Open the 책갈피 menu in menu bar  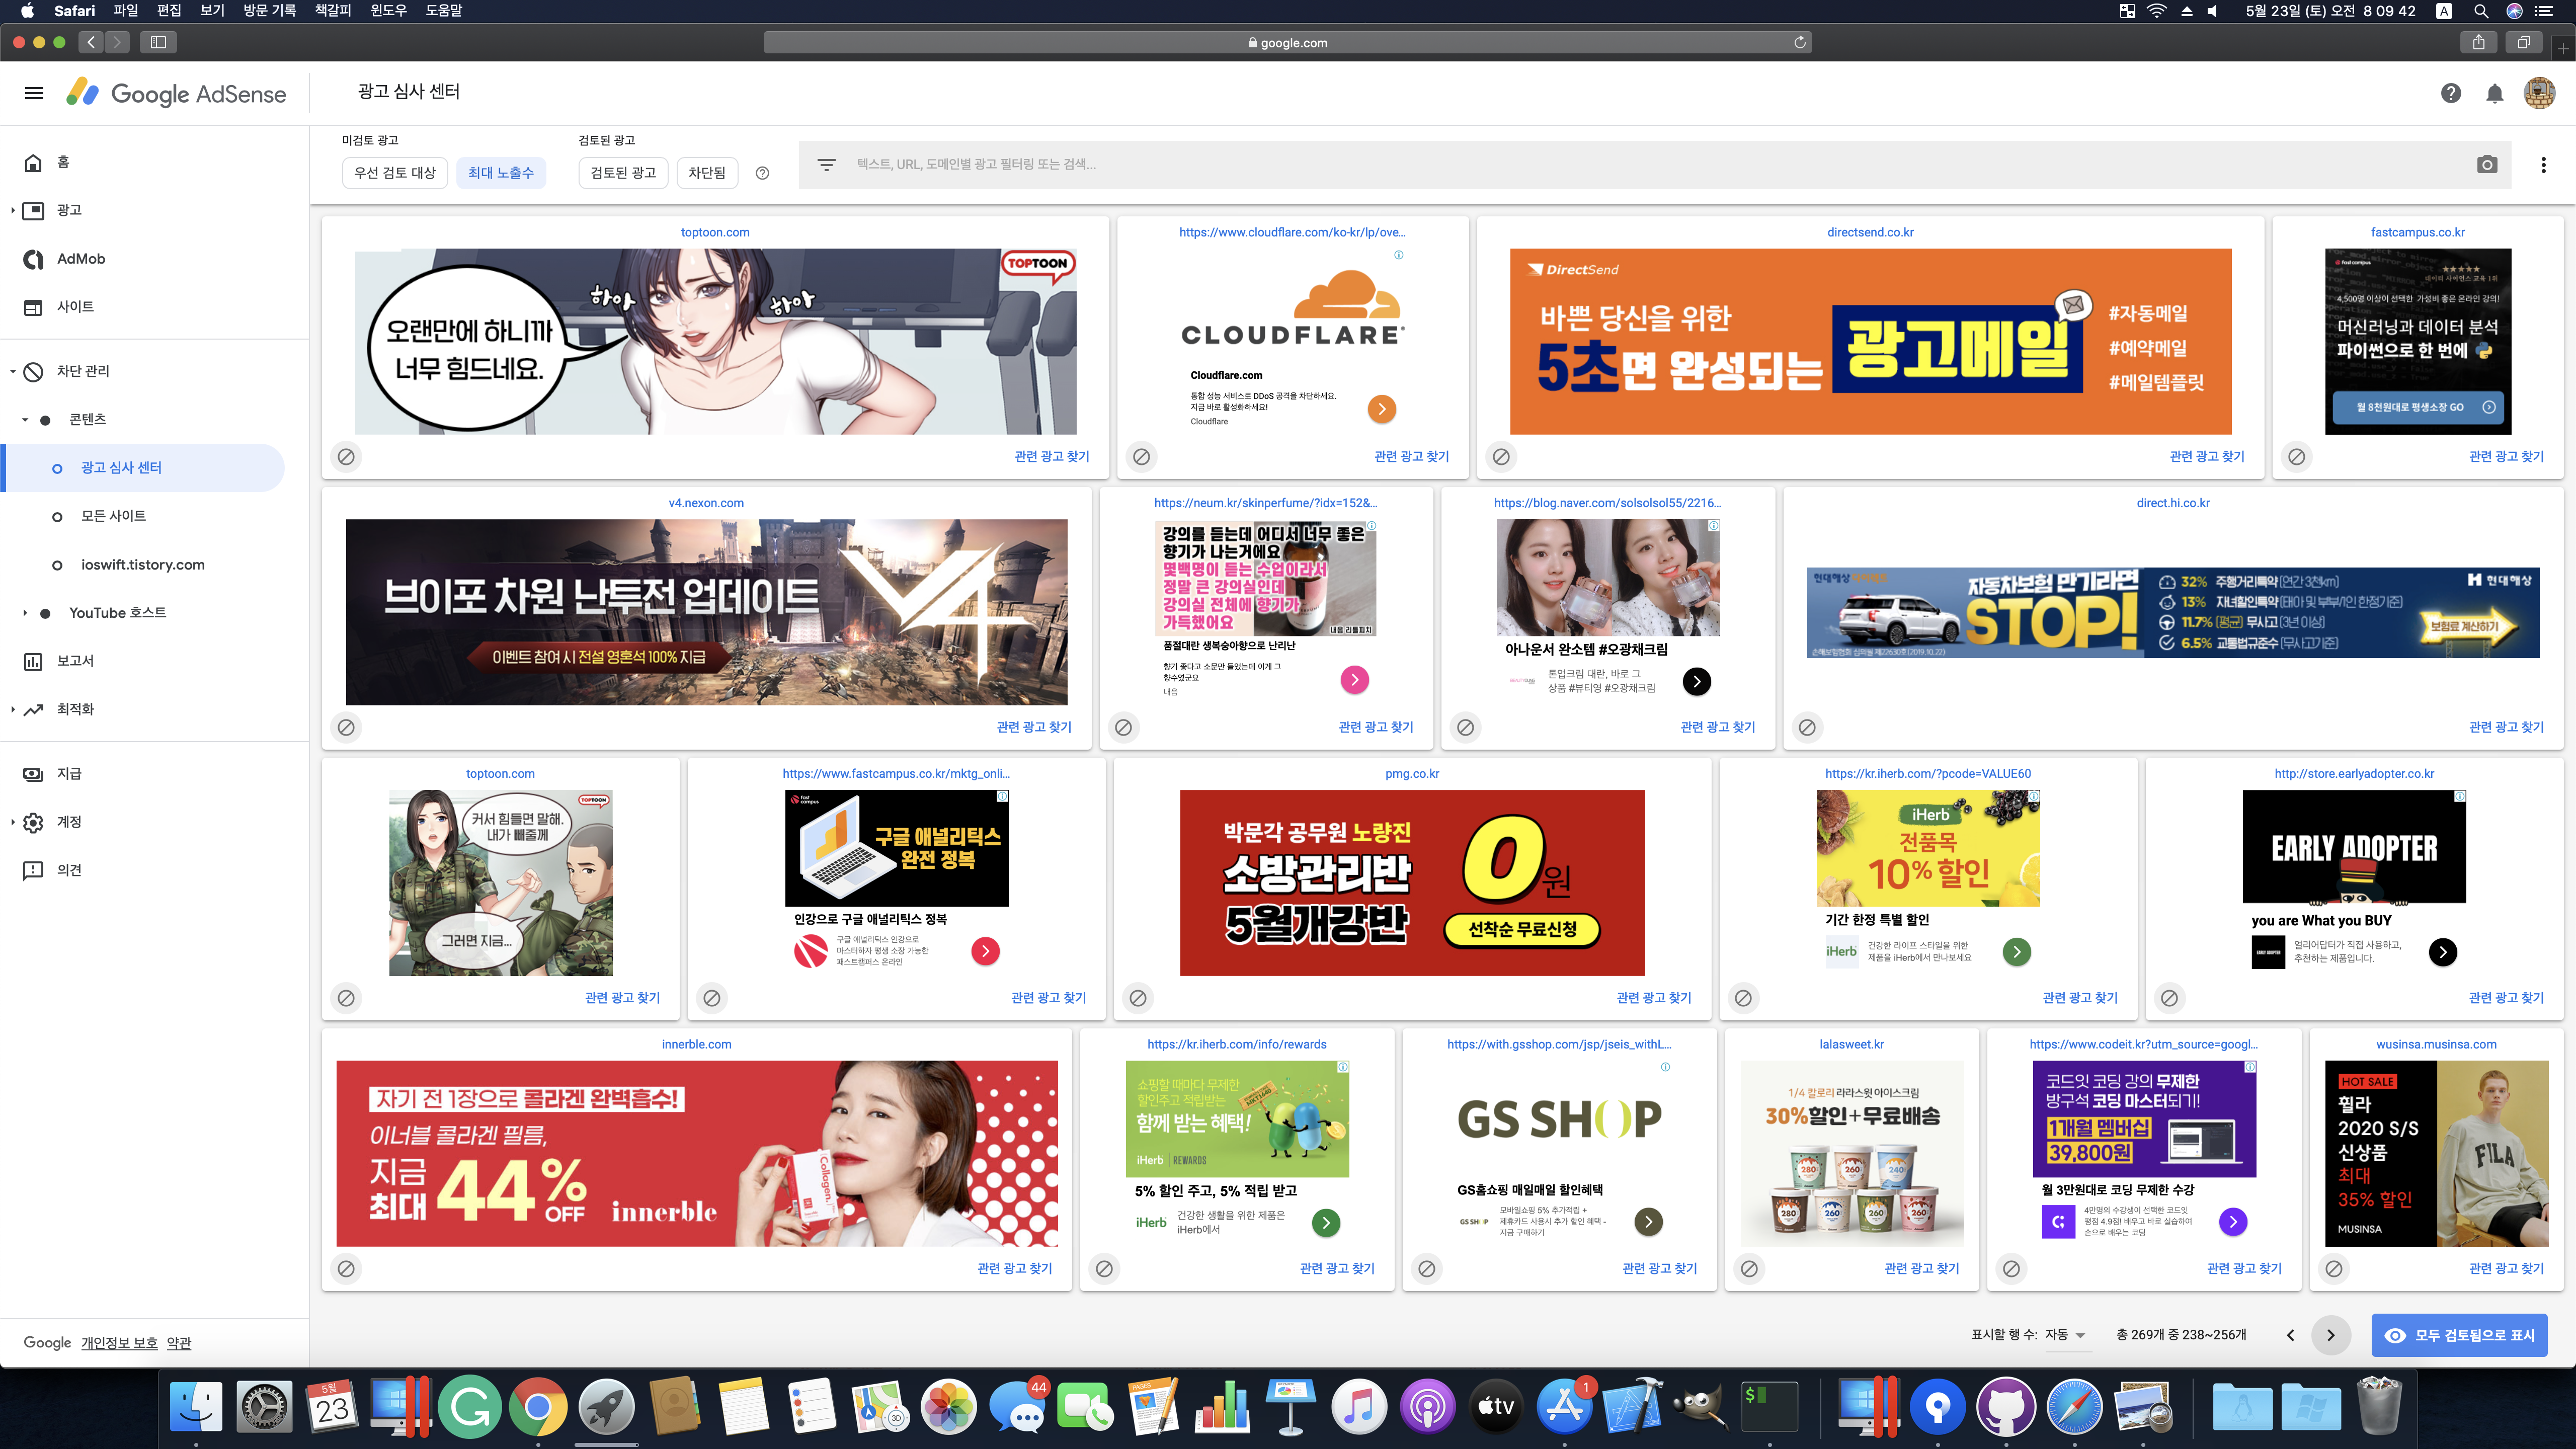[x=332, y=10]
